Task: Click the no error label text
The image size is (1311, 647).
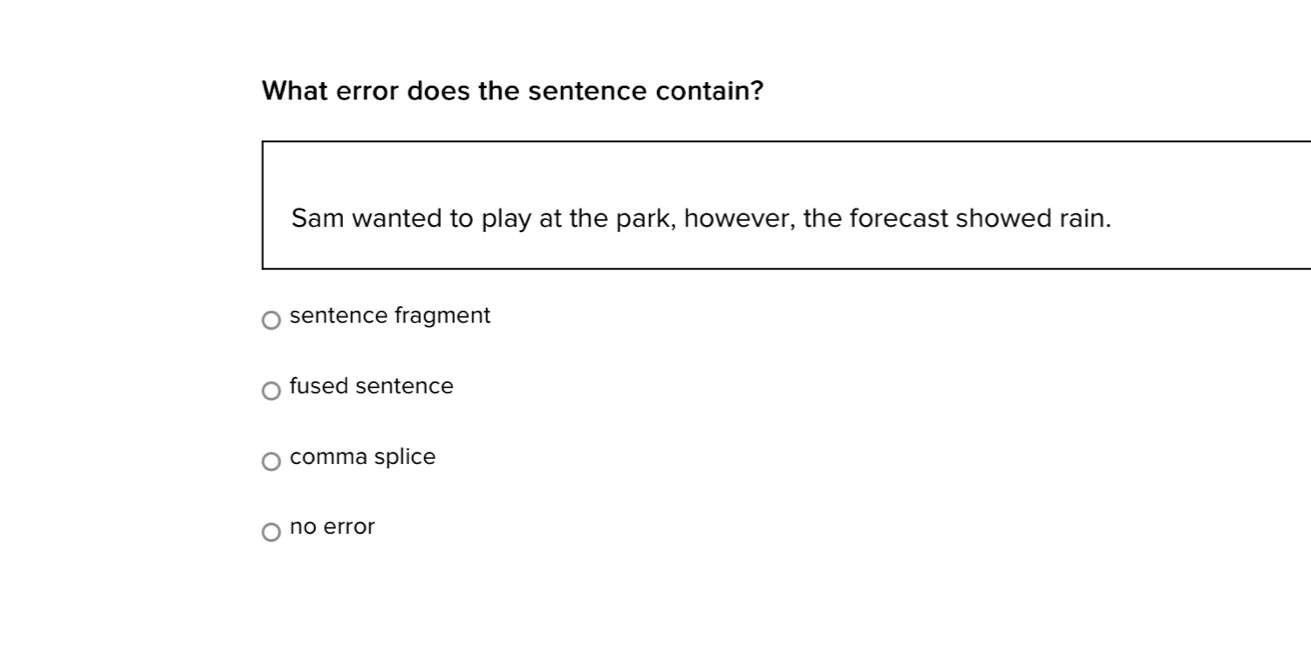Action: pos(331,527)
